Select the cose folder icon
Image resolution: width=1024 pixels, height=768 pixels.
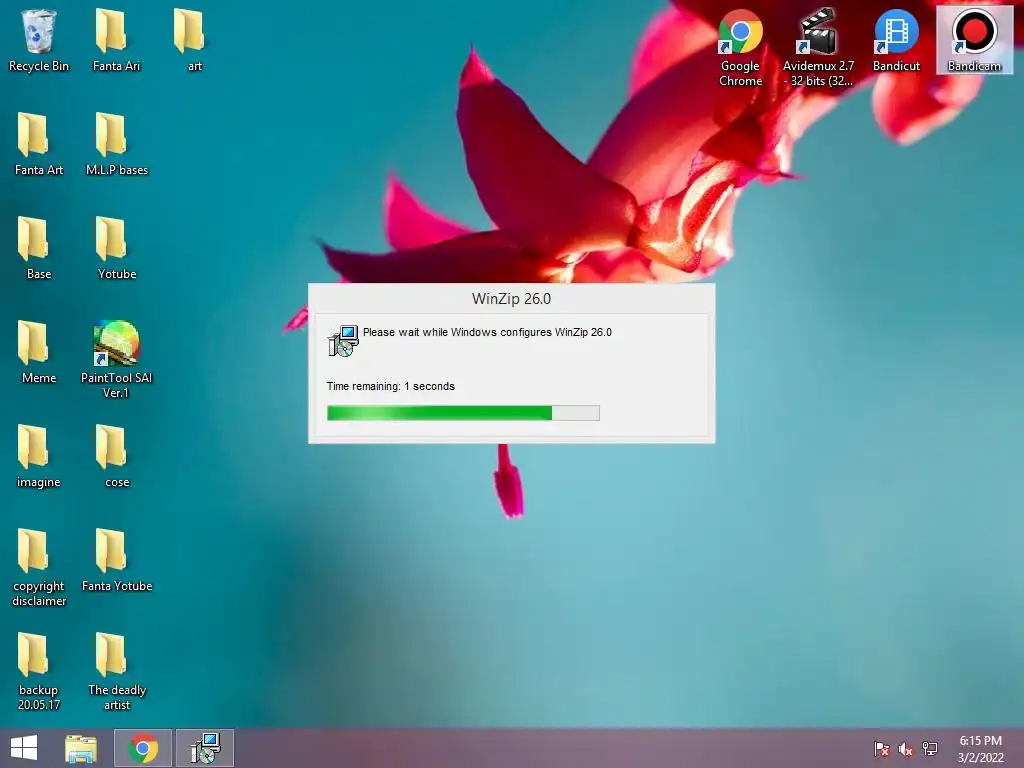(117, 456)
